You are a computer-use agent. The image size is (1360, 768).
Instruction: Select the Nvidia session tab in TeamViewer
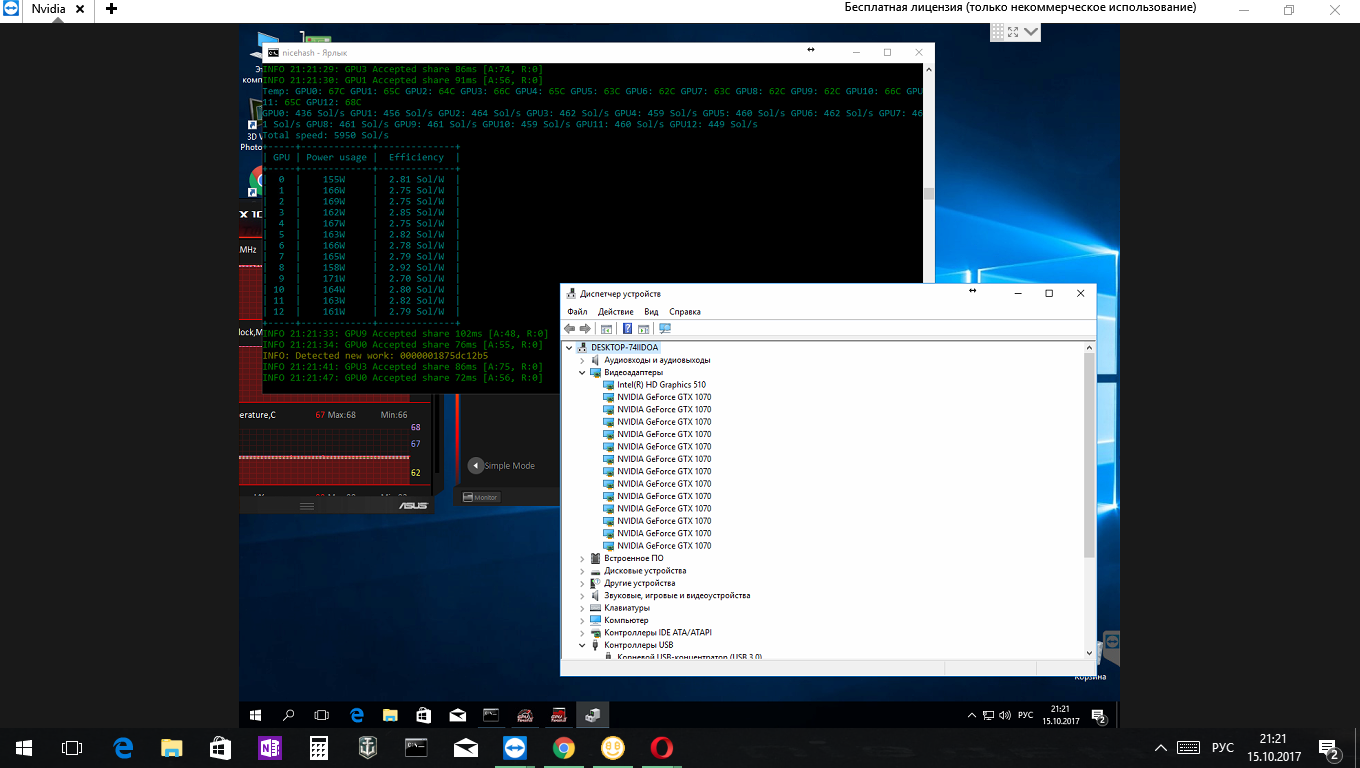pos(48,8)
